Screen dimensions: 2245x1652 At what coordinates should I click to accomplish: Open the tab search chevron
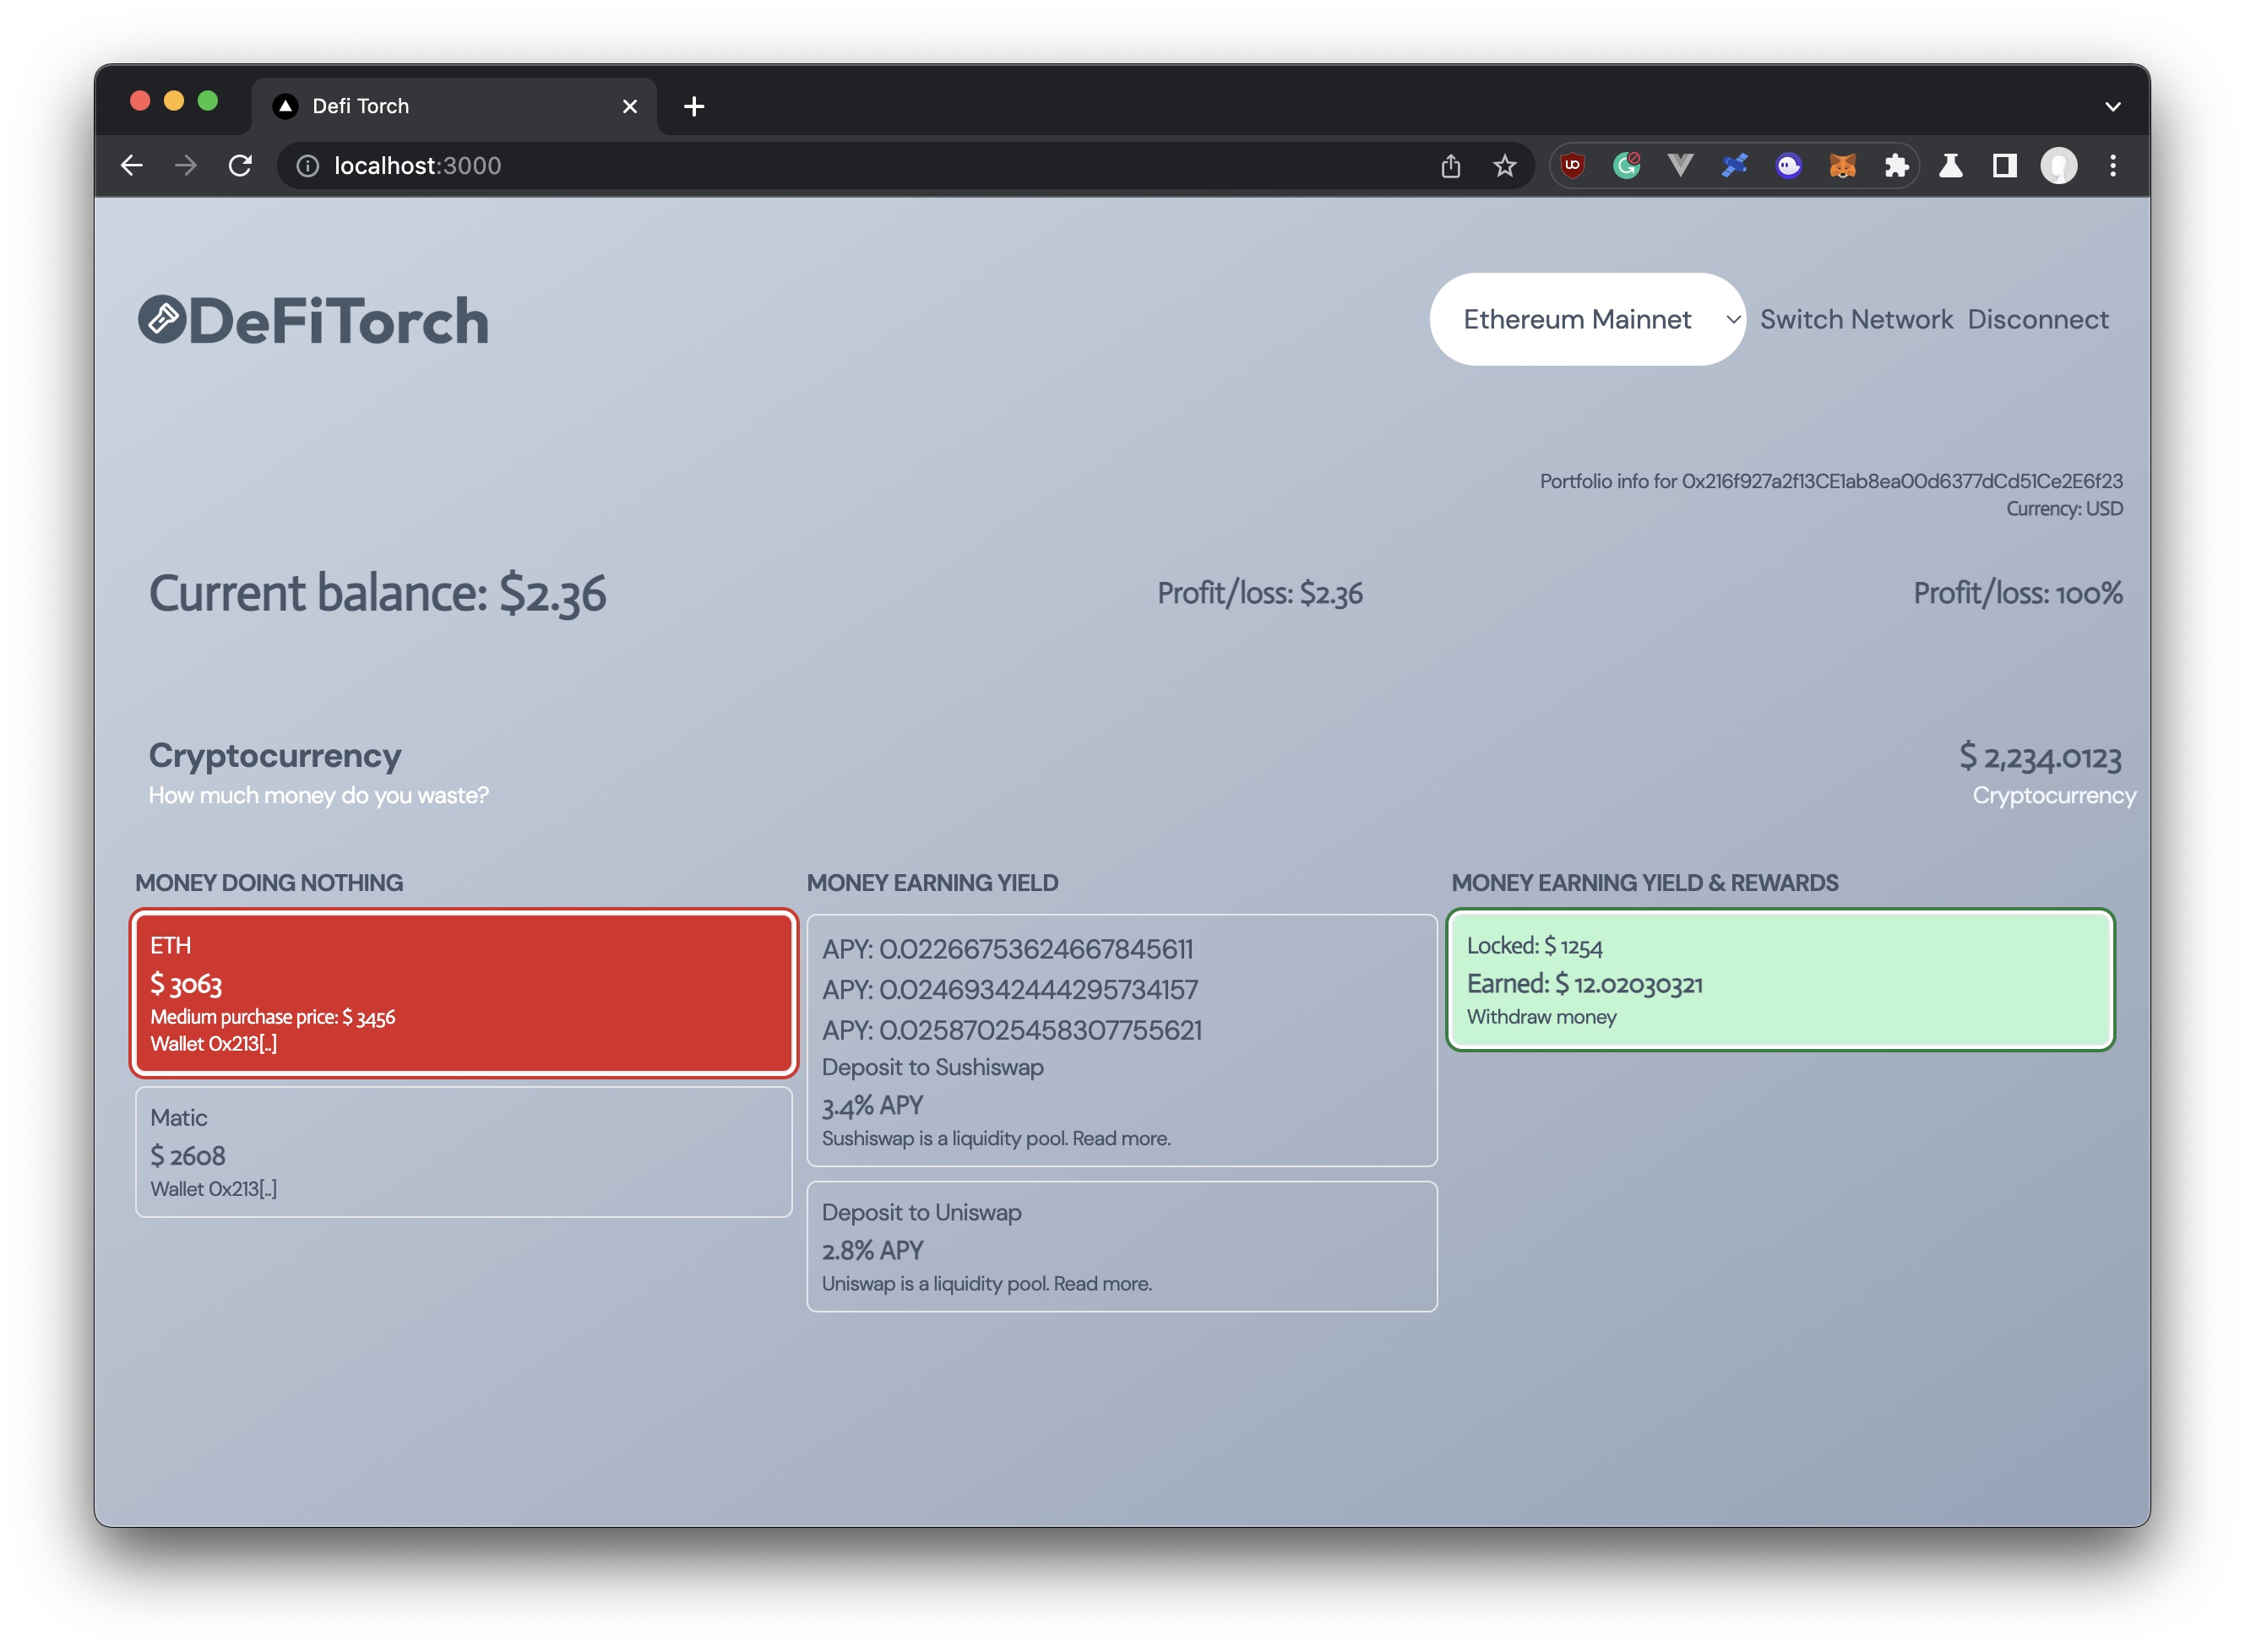pyautogui.click(x=2112, y=106)
